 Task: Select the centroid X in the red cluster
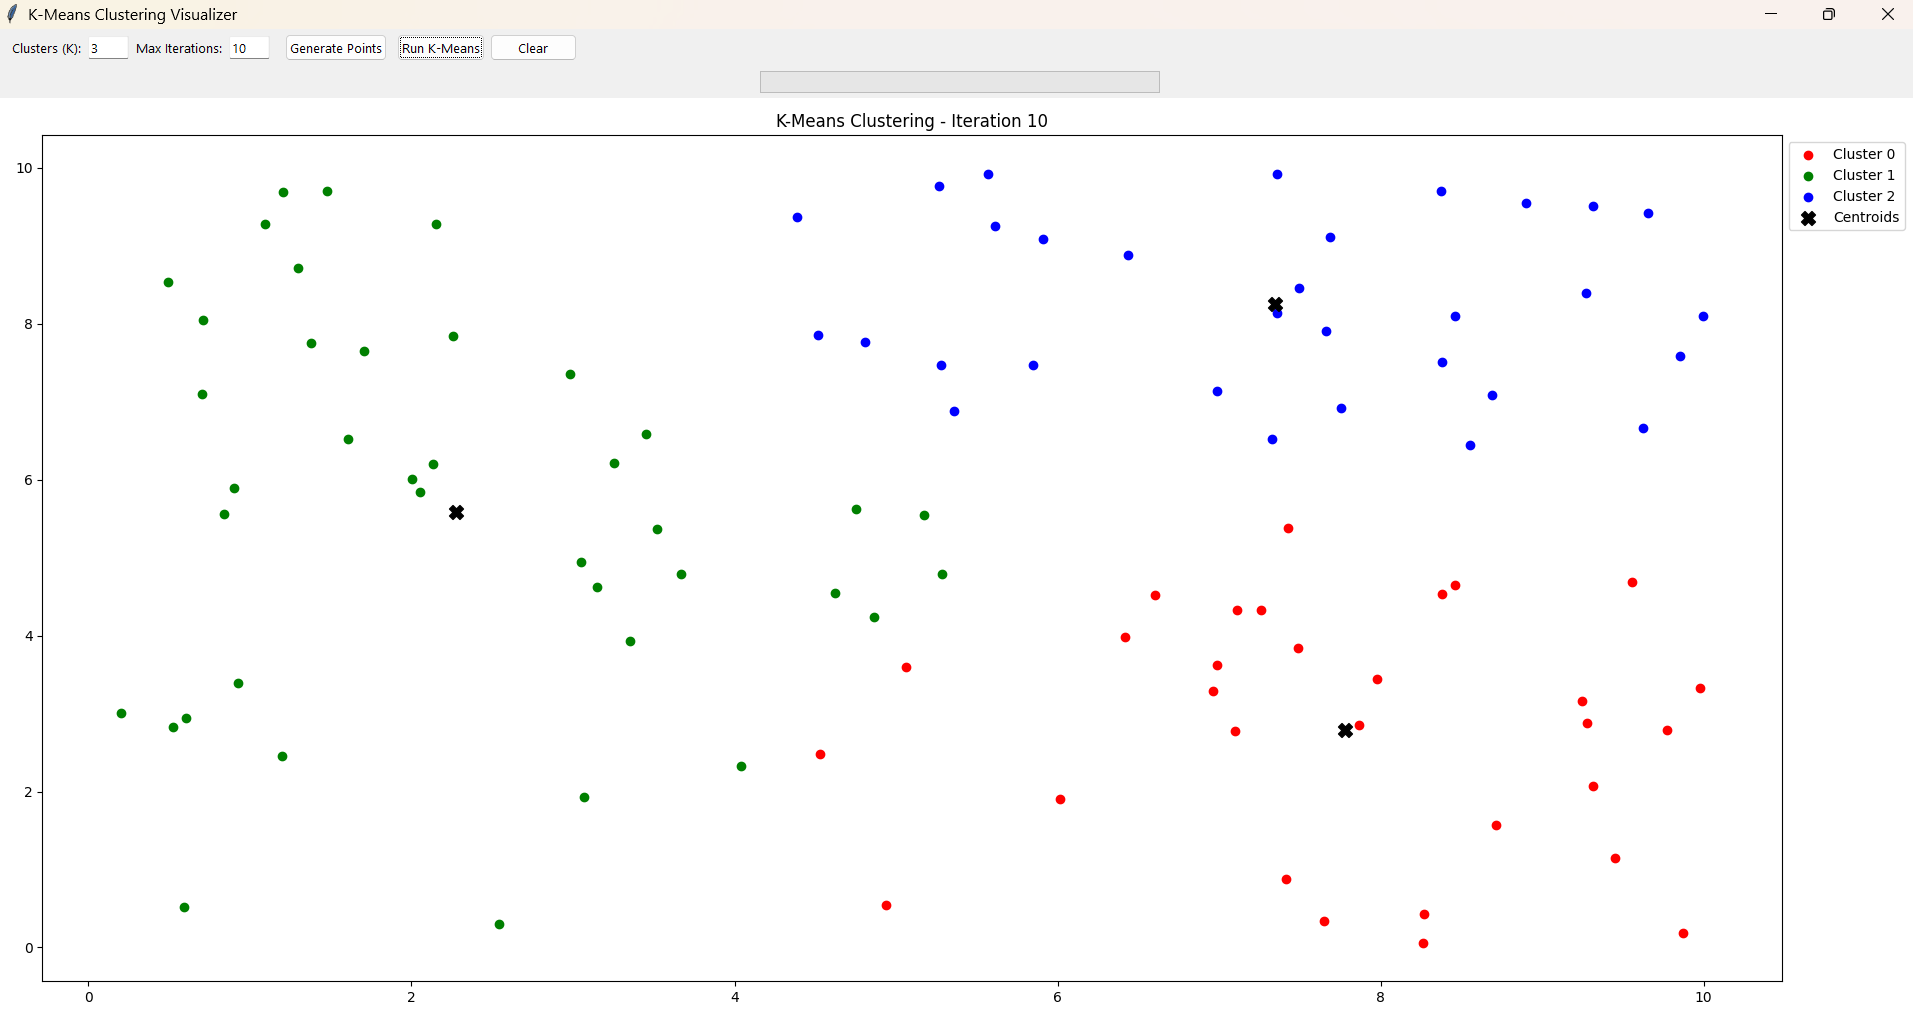[x=1345, y=731]
